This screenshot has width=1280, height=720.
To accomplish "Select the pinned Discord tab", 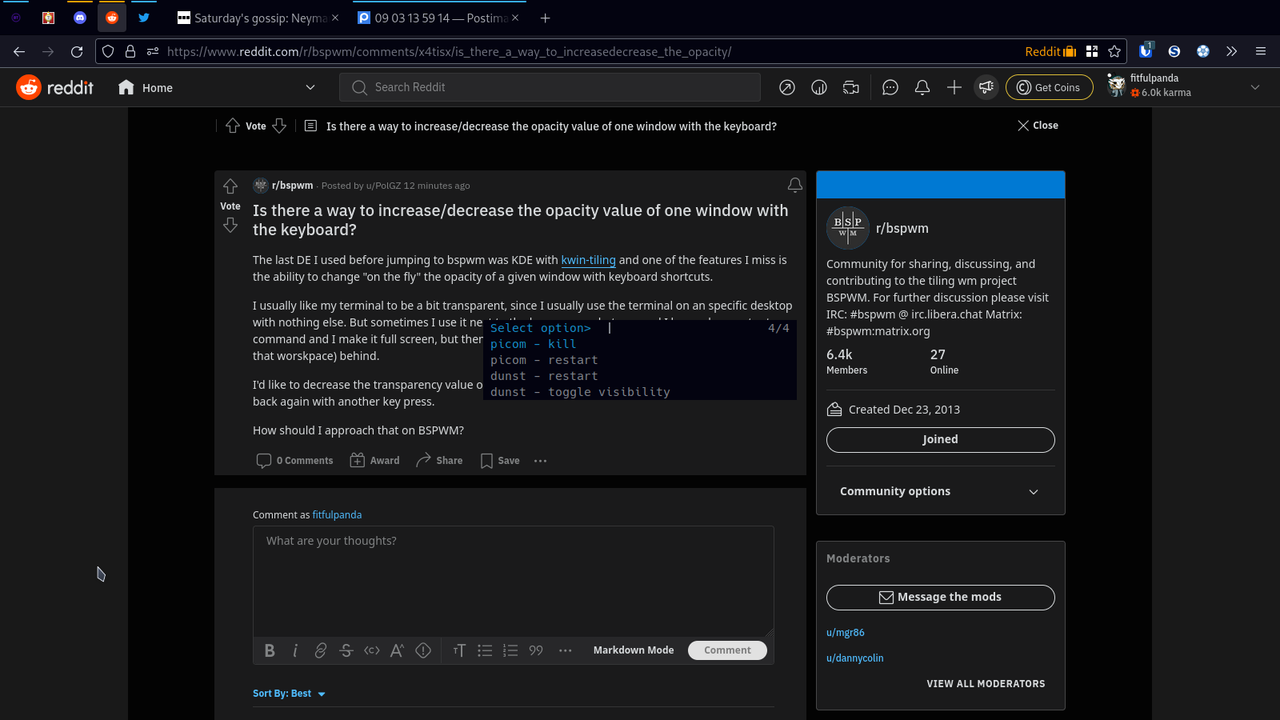I will (x=80, y=18).
